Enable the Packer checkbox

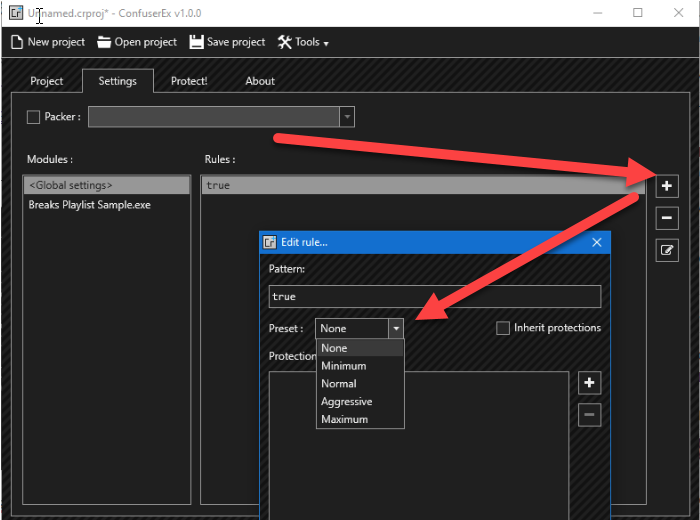tap(33, 117)
